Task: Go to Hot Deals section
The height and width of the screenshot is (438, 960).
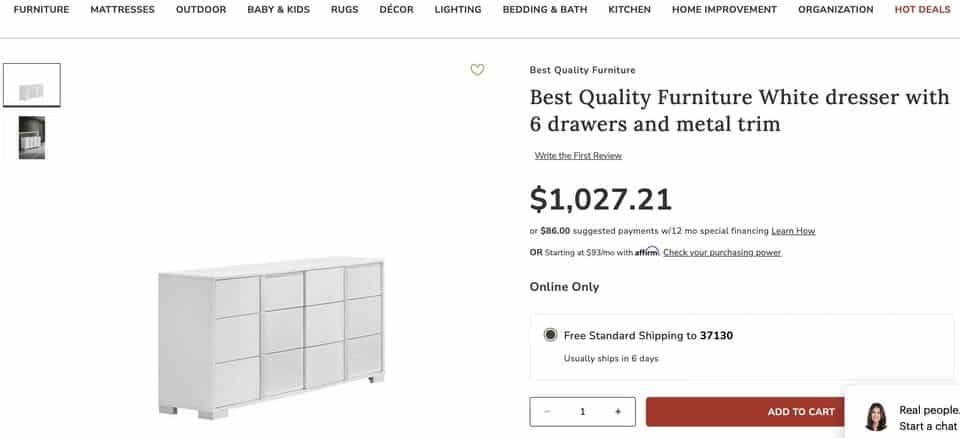Action: [x=922, y=10]
